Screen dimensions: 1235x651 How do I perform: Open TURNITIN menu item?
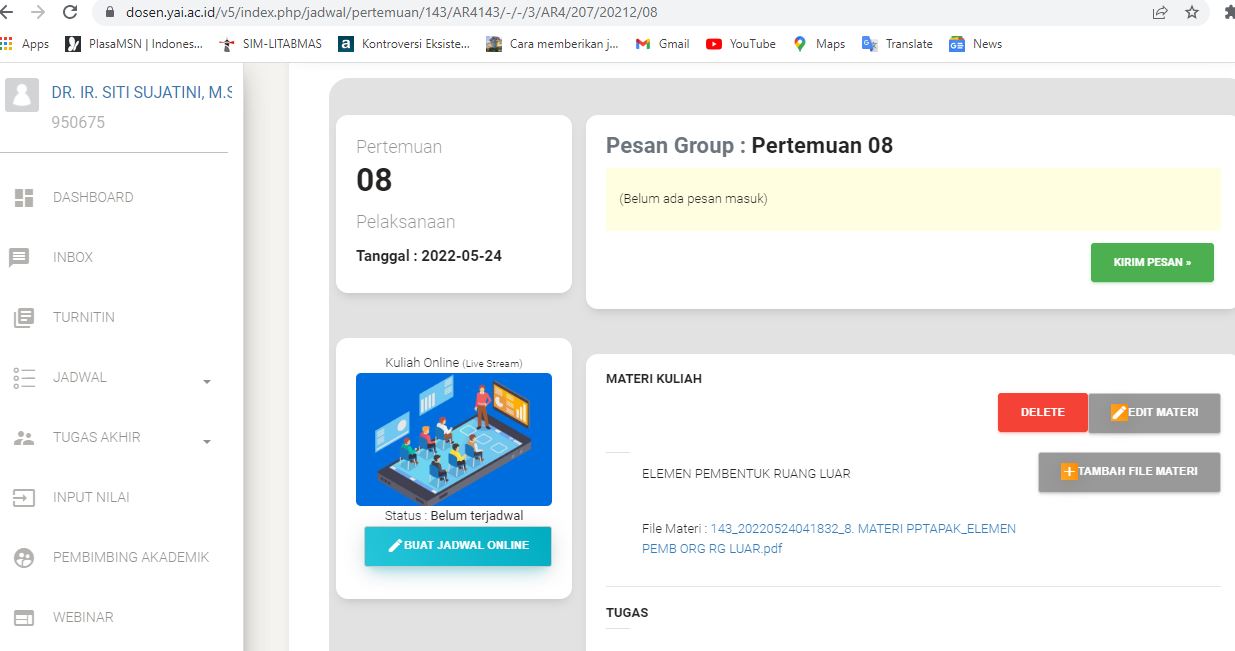click(84, 317)
